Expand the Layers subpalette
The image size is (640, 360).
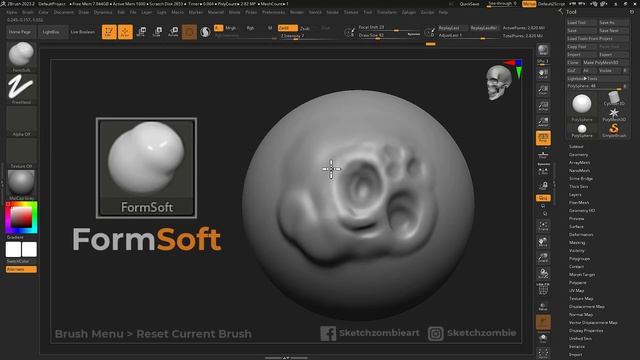click(x=575, y=195)
